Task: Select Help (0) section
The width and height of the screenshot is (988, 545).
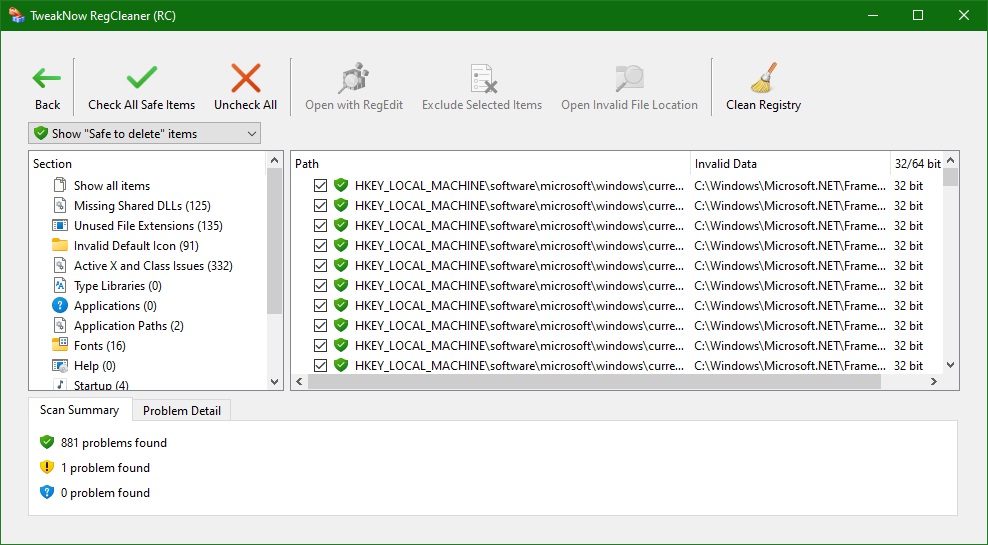Action: click(95, 366)
